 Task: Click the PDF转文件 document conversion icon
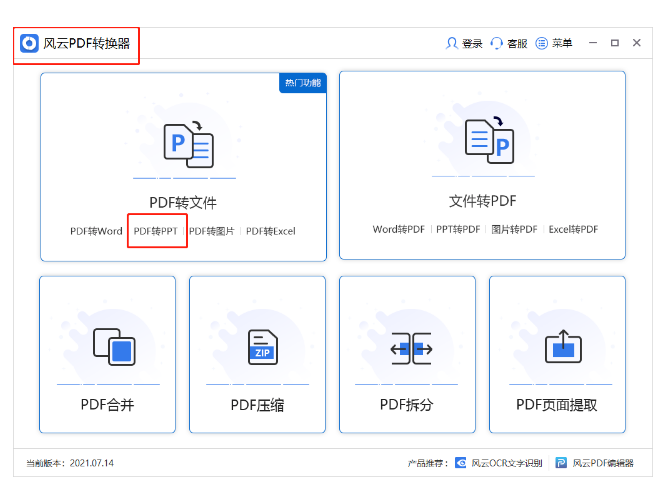click(x=189, y=145)
